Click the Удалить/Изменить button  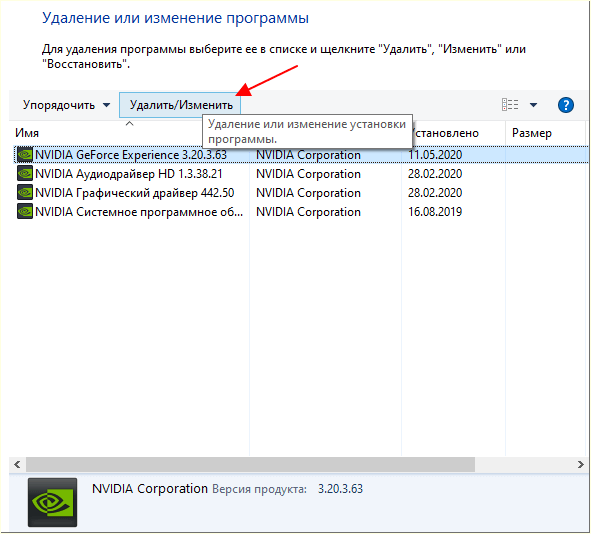point(180,105)
